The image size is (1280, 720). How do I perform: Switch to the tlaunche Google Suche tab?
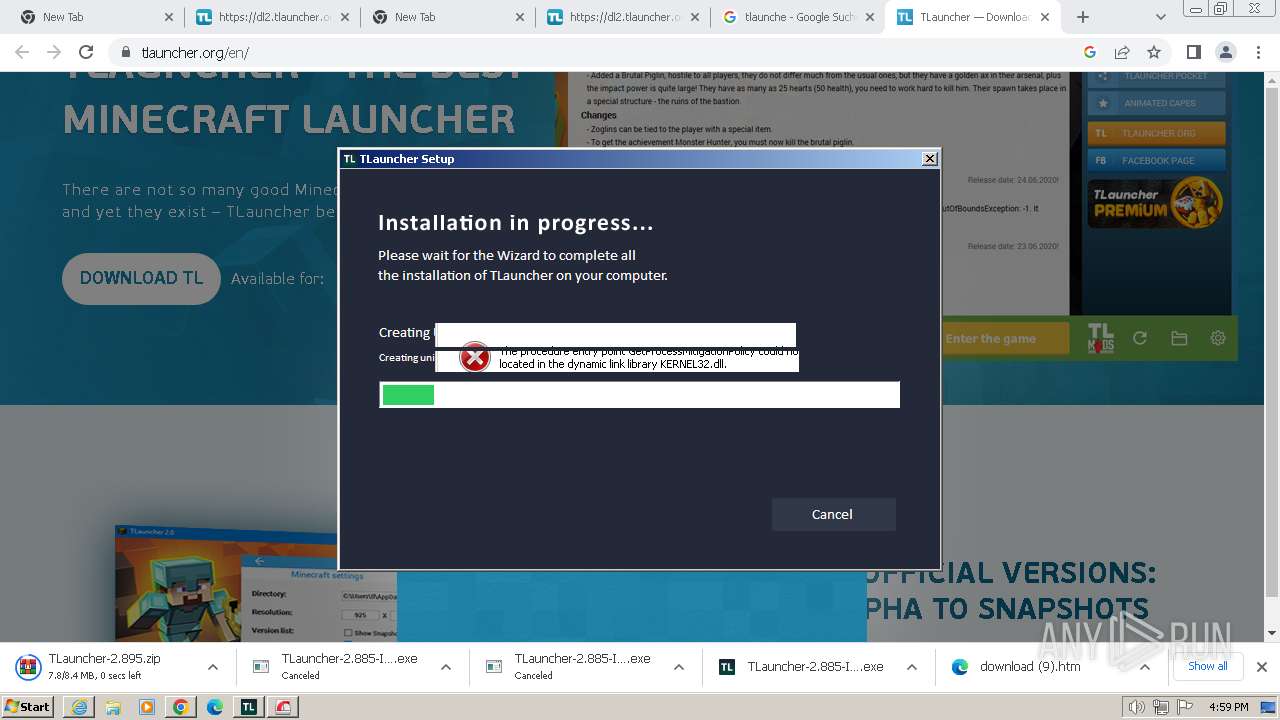coord(798,17)
